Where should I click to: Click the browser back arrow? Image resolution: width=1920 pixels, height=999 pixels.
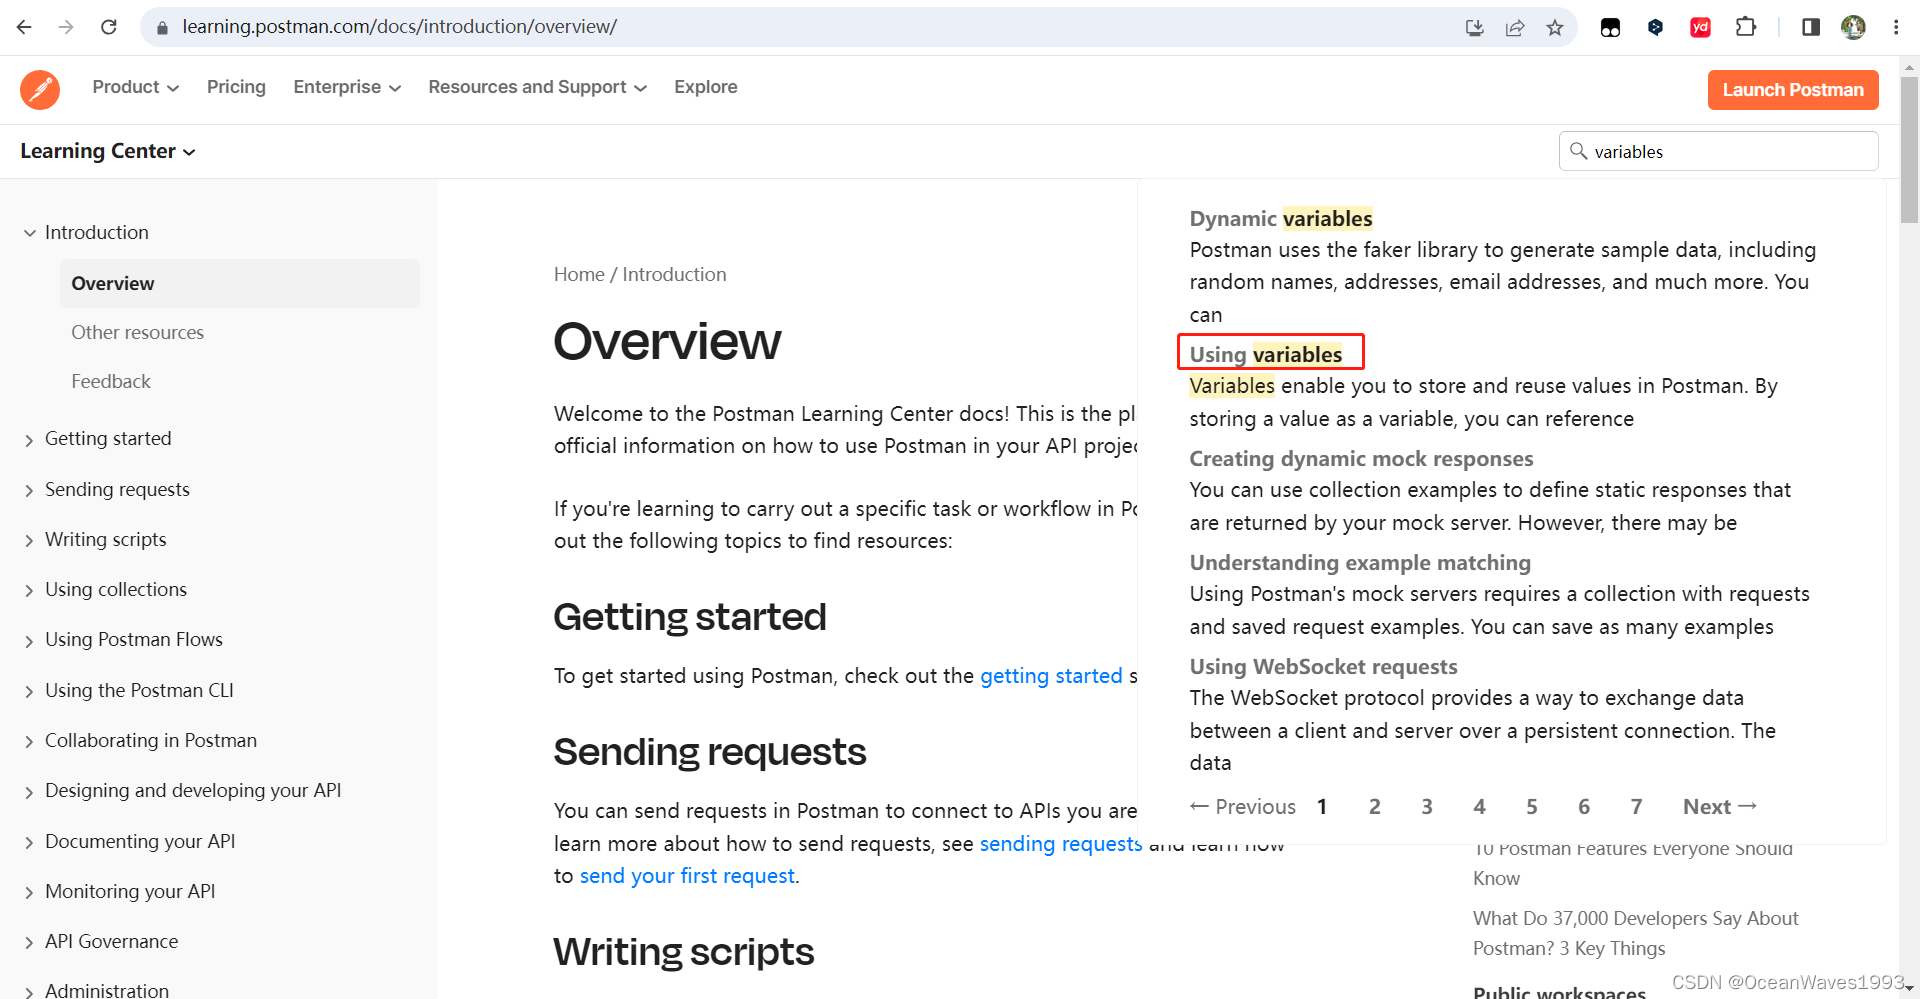pos(24,27)
